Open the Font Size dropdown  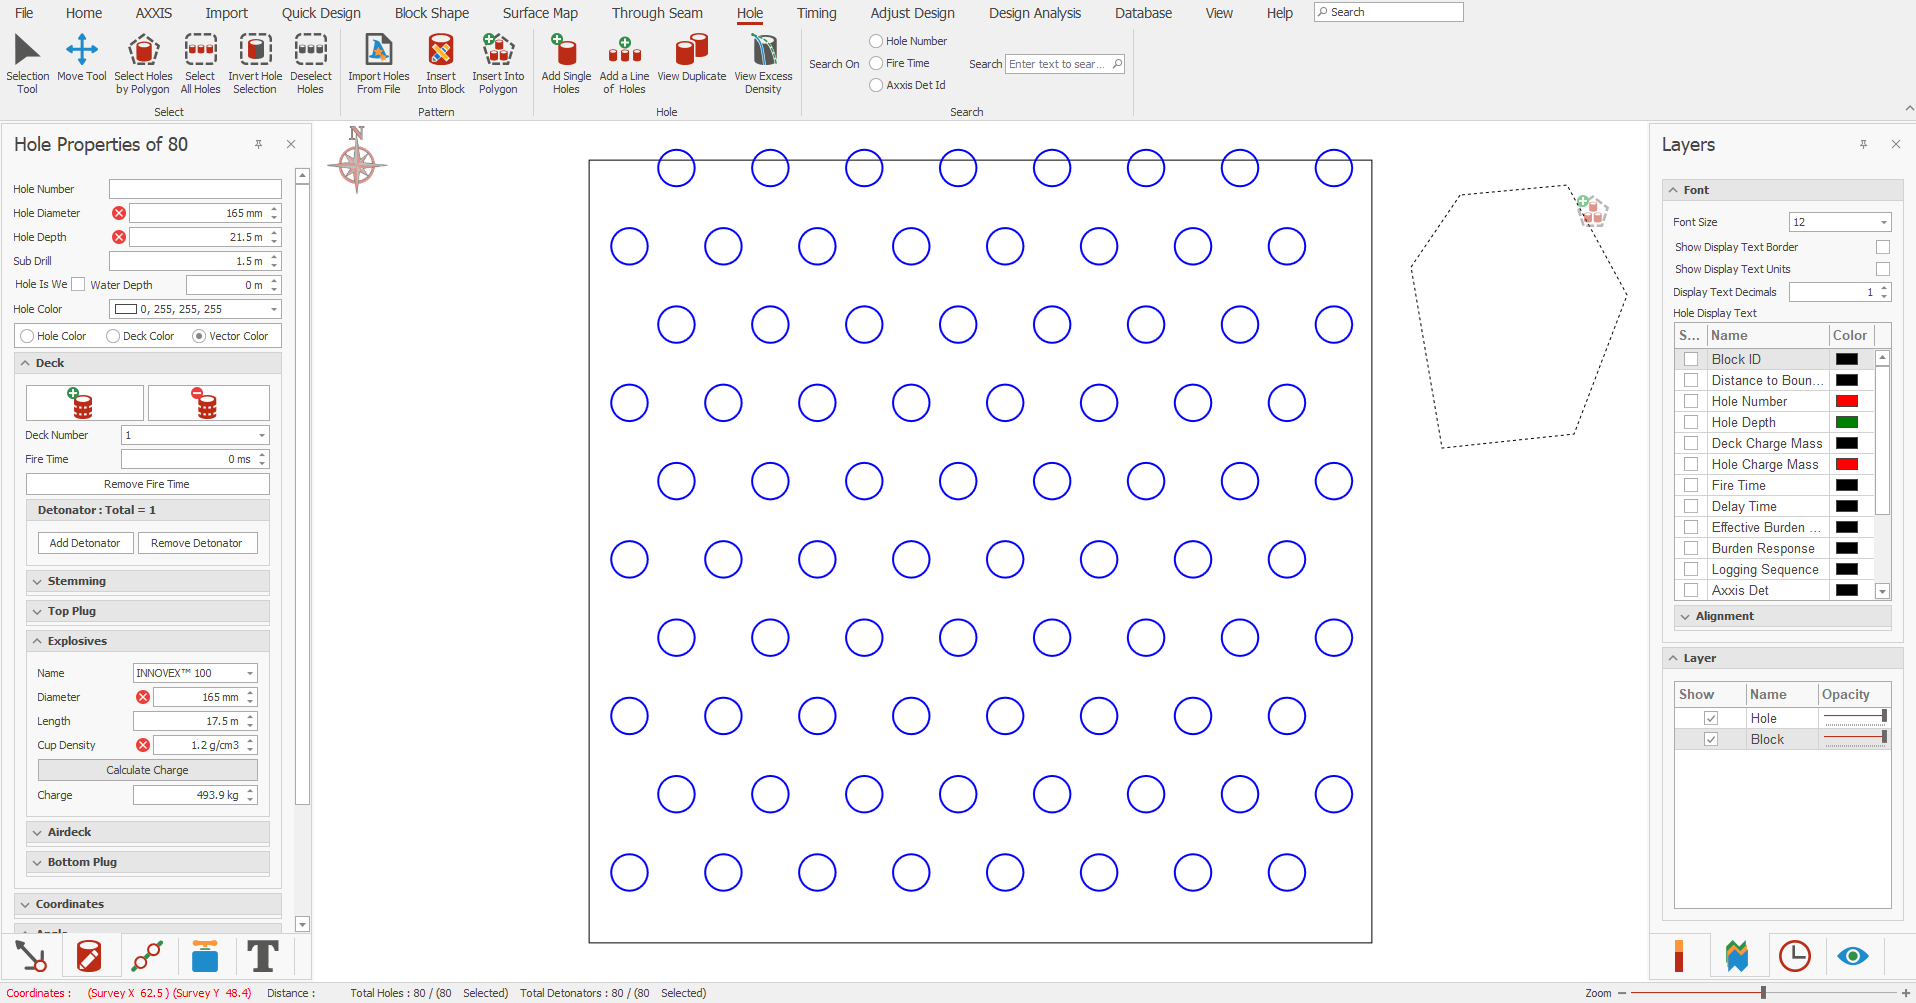pyautogui.click(x=1883, y=222)
